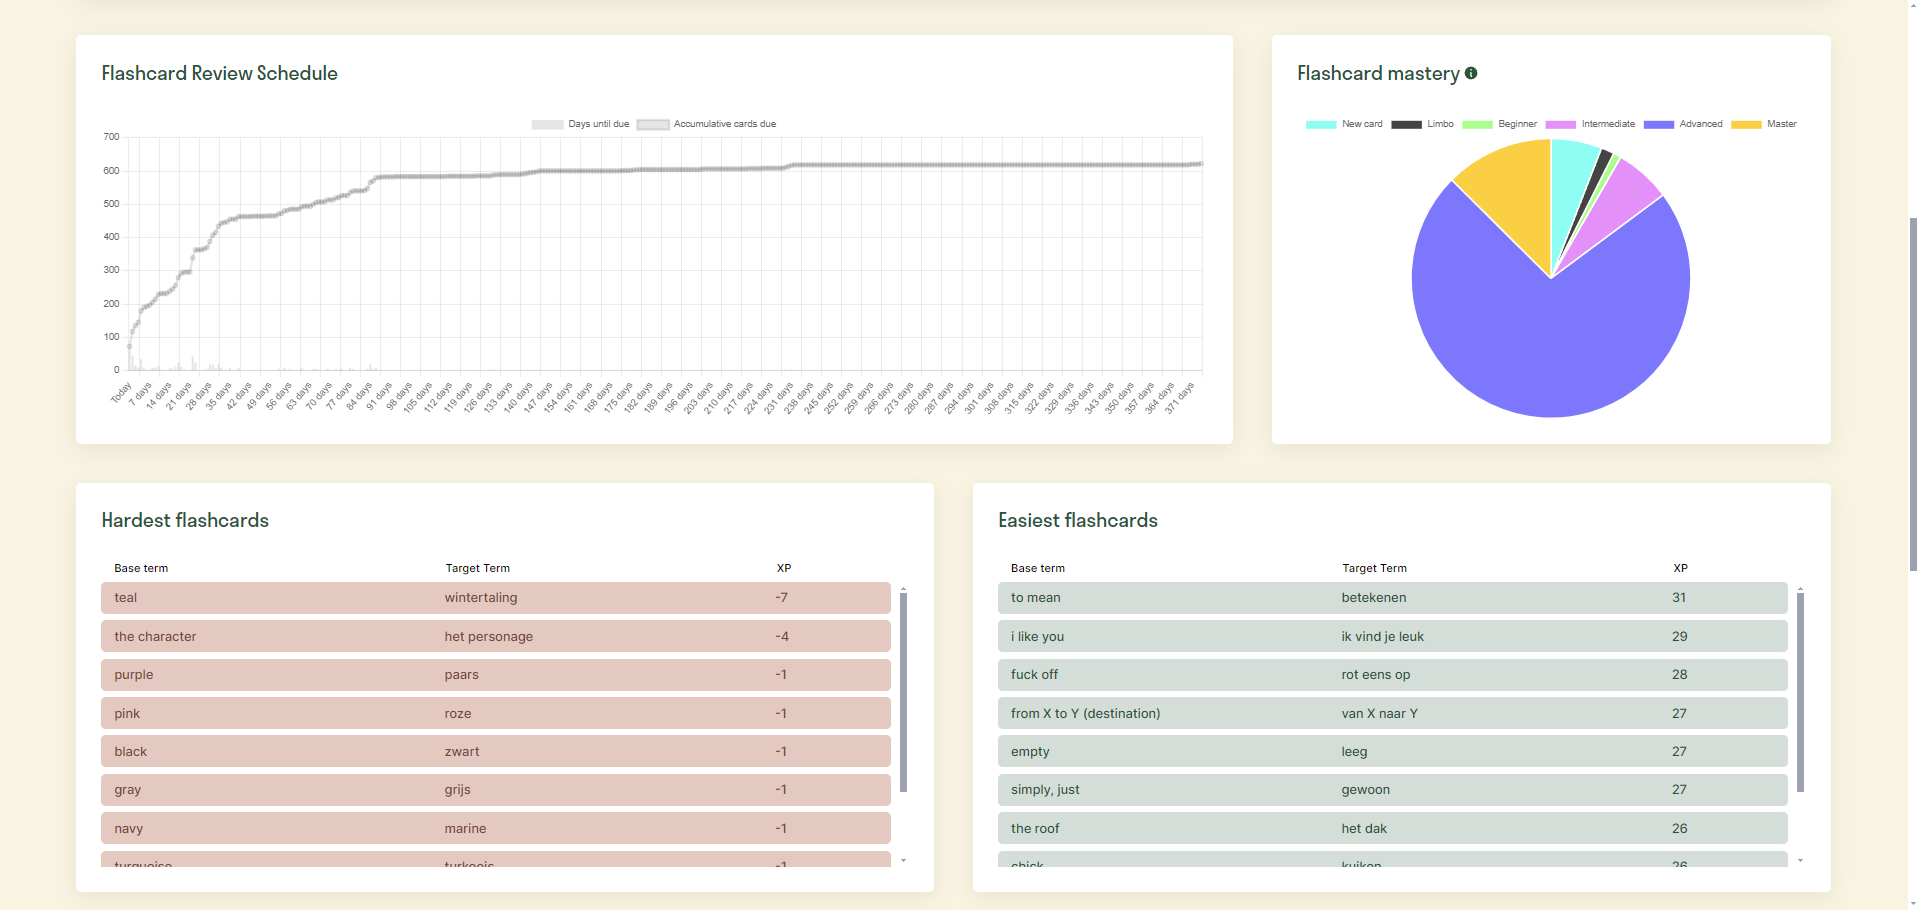Click XP header in Easiest flashcards
Screen dimensions: 1919x910
1680,568
